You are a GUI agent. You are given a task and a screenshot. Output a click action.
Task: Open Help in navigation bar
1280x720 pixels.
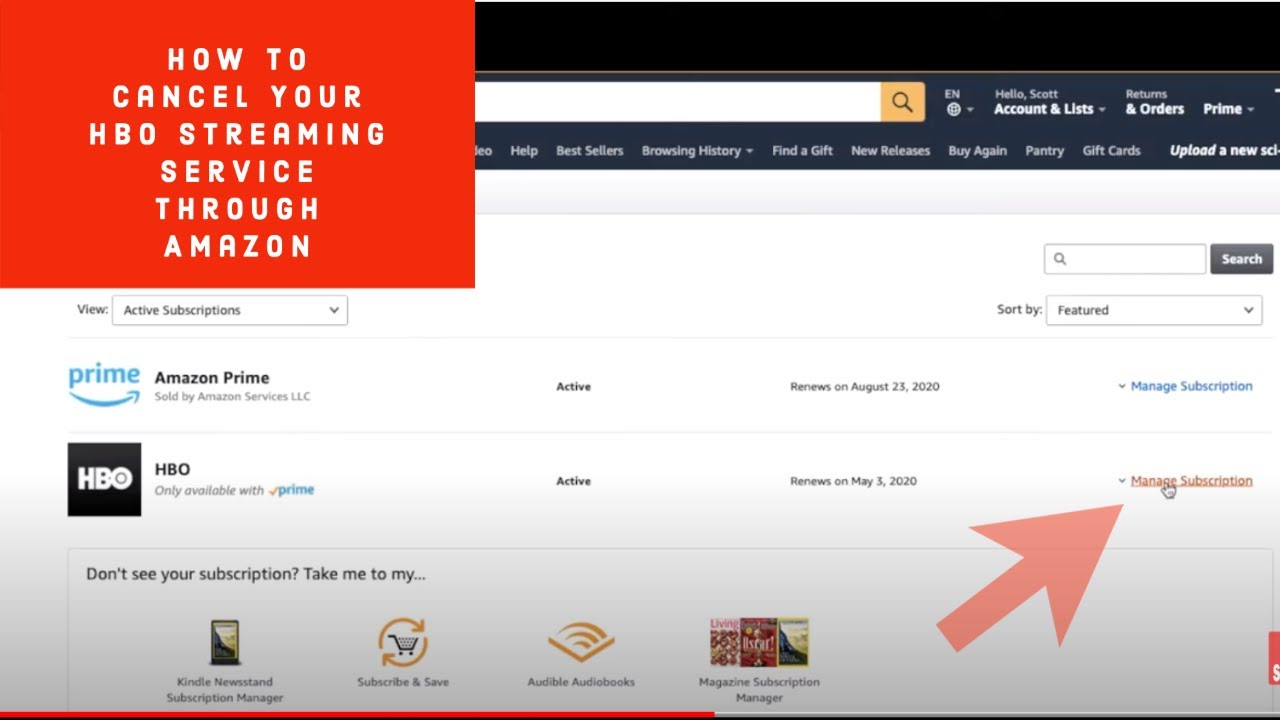524,151
